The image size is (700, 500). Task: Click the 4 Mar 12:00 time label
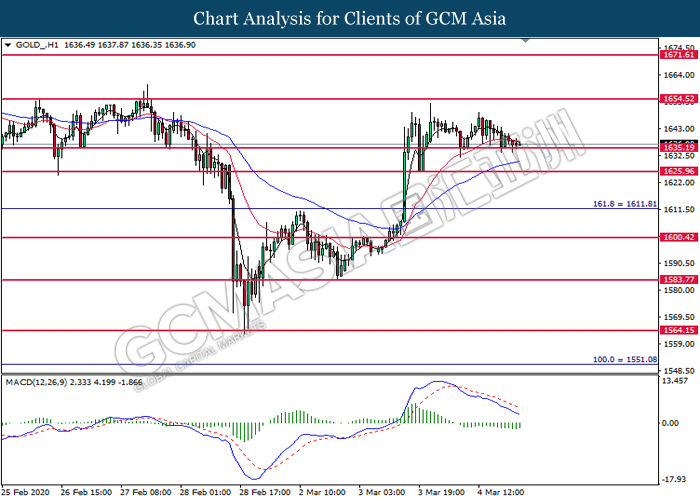point(500,492)
